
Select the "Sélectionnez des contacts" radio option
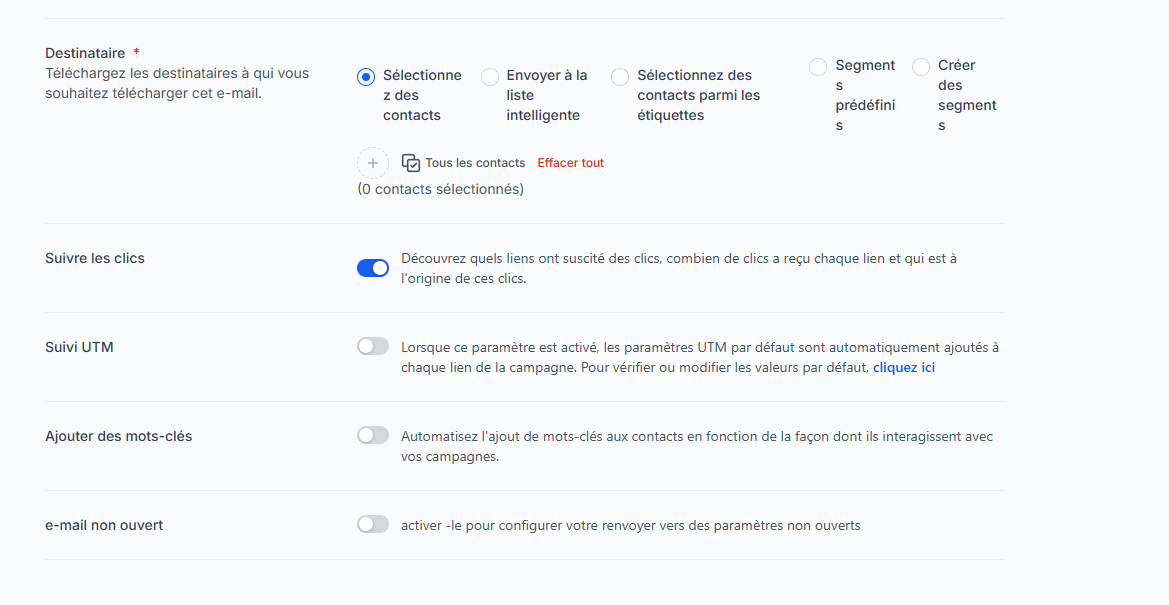click(366, 77)
